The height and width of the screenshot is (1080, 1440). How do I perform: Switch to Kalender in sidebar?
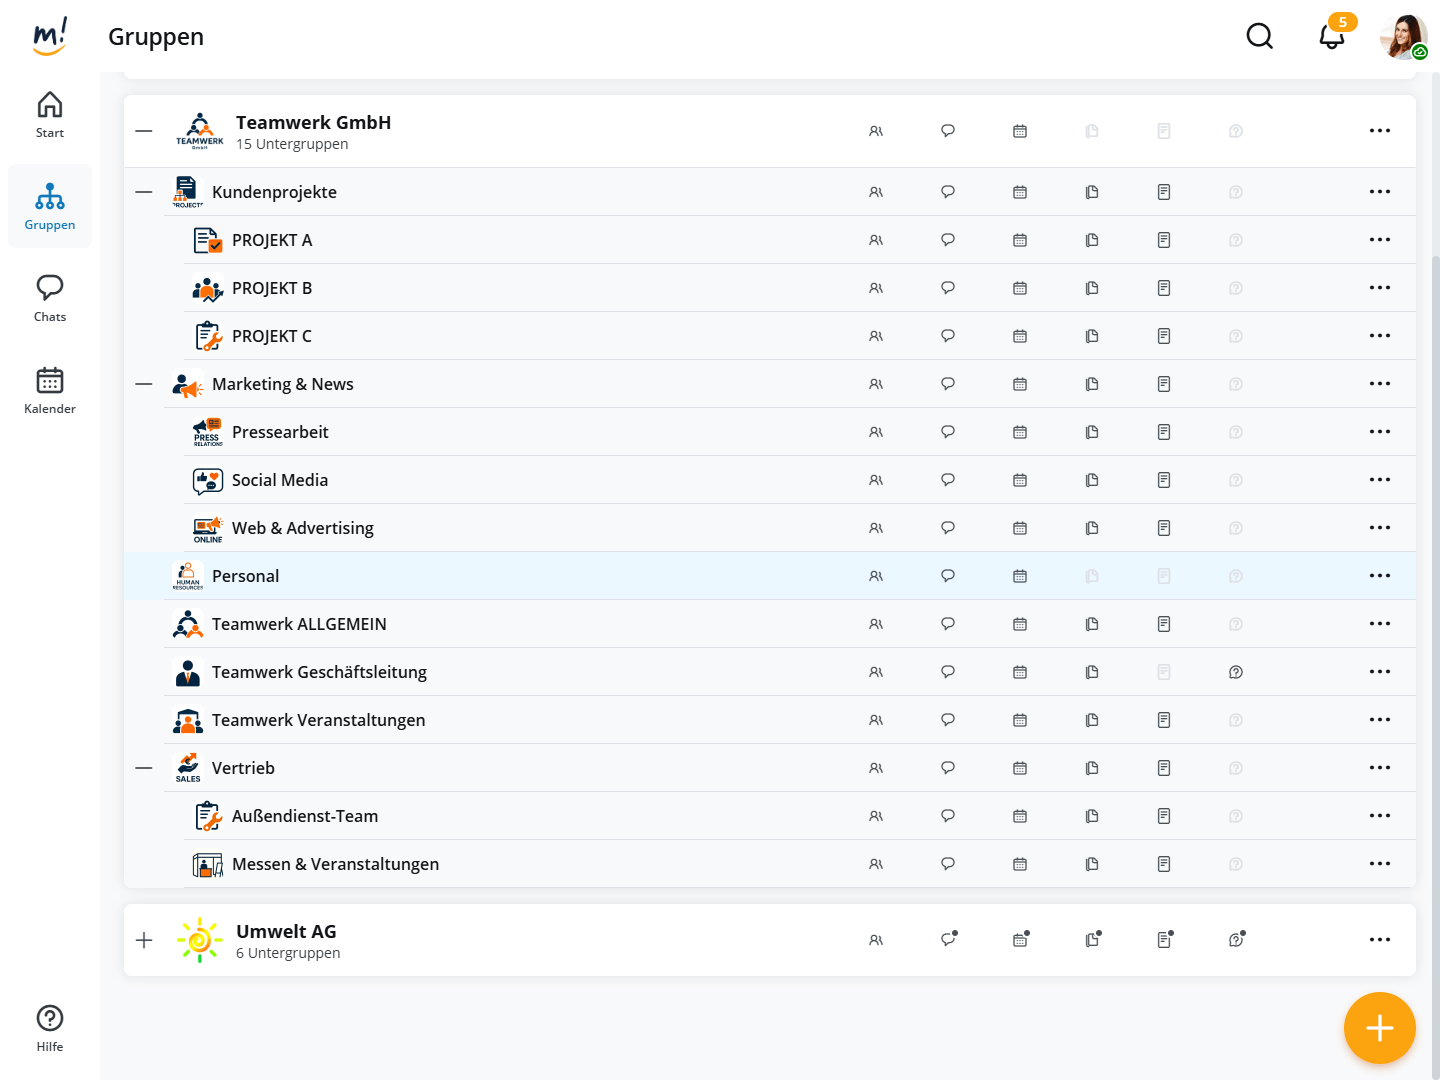click(x=50, y=391)
